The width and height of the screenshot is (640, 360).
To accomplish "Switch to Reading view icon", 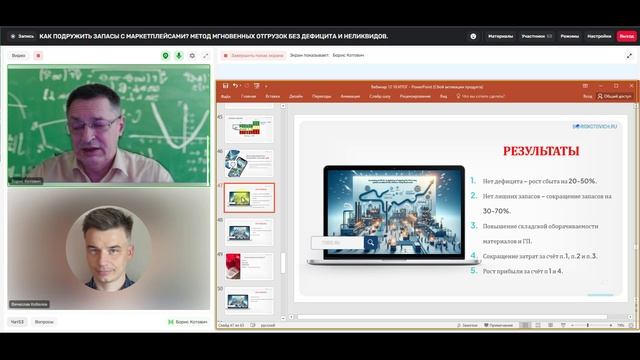I will click(x=551, y=325).
